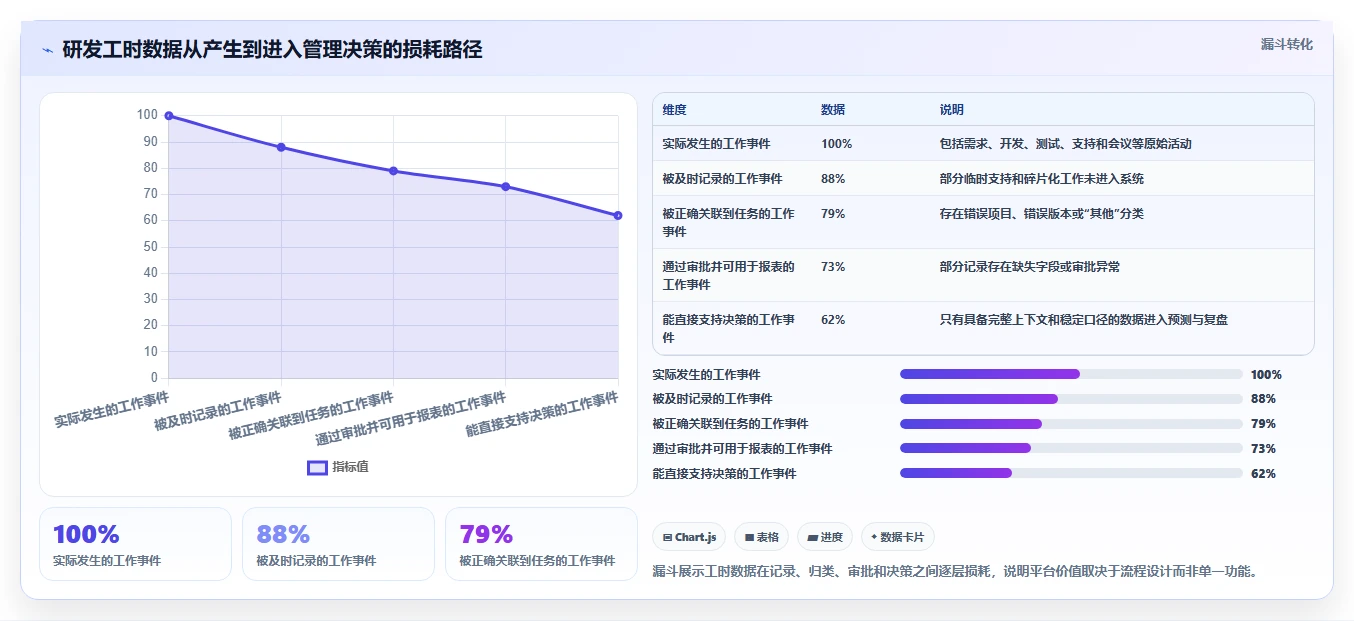The height and width of the screenshot is (621, 1354).
Task: Click the description 包括需求、开发、测试、支持和会议等原始活动
Action: click(1066, 144)
